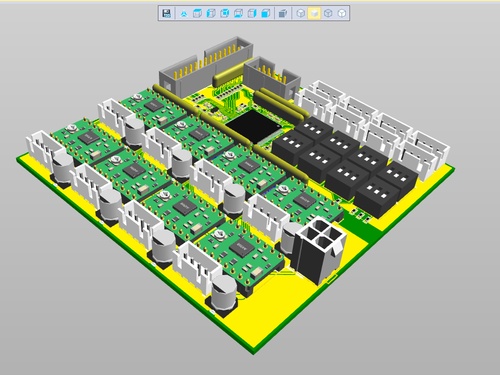Image resolution: width=500 pixels, height=375 pixels.
Task: Enable the third hidden-line render mode
Action: [328, 13]
